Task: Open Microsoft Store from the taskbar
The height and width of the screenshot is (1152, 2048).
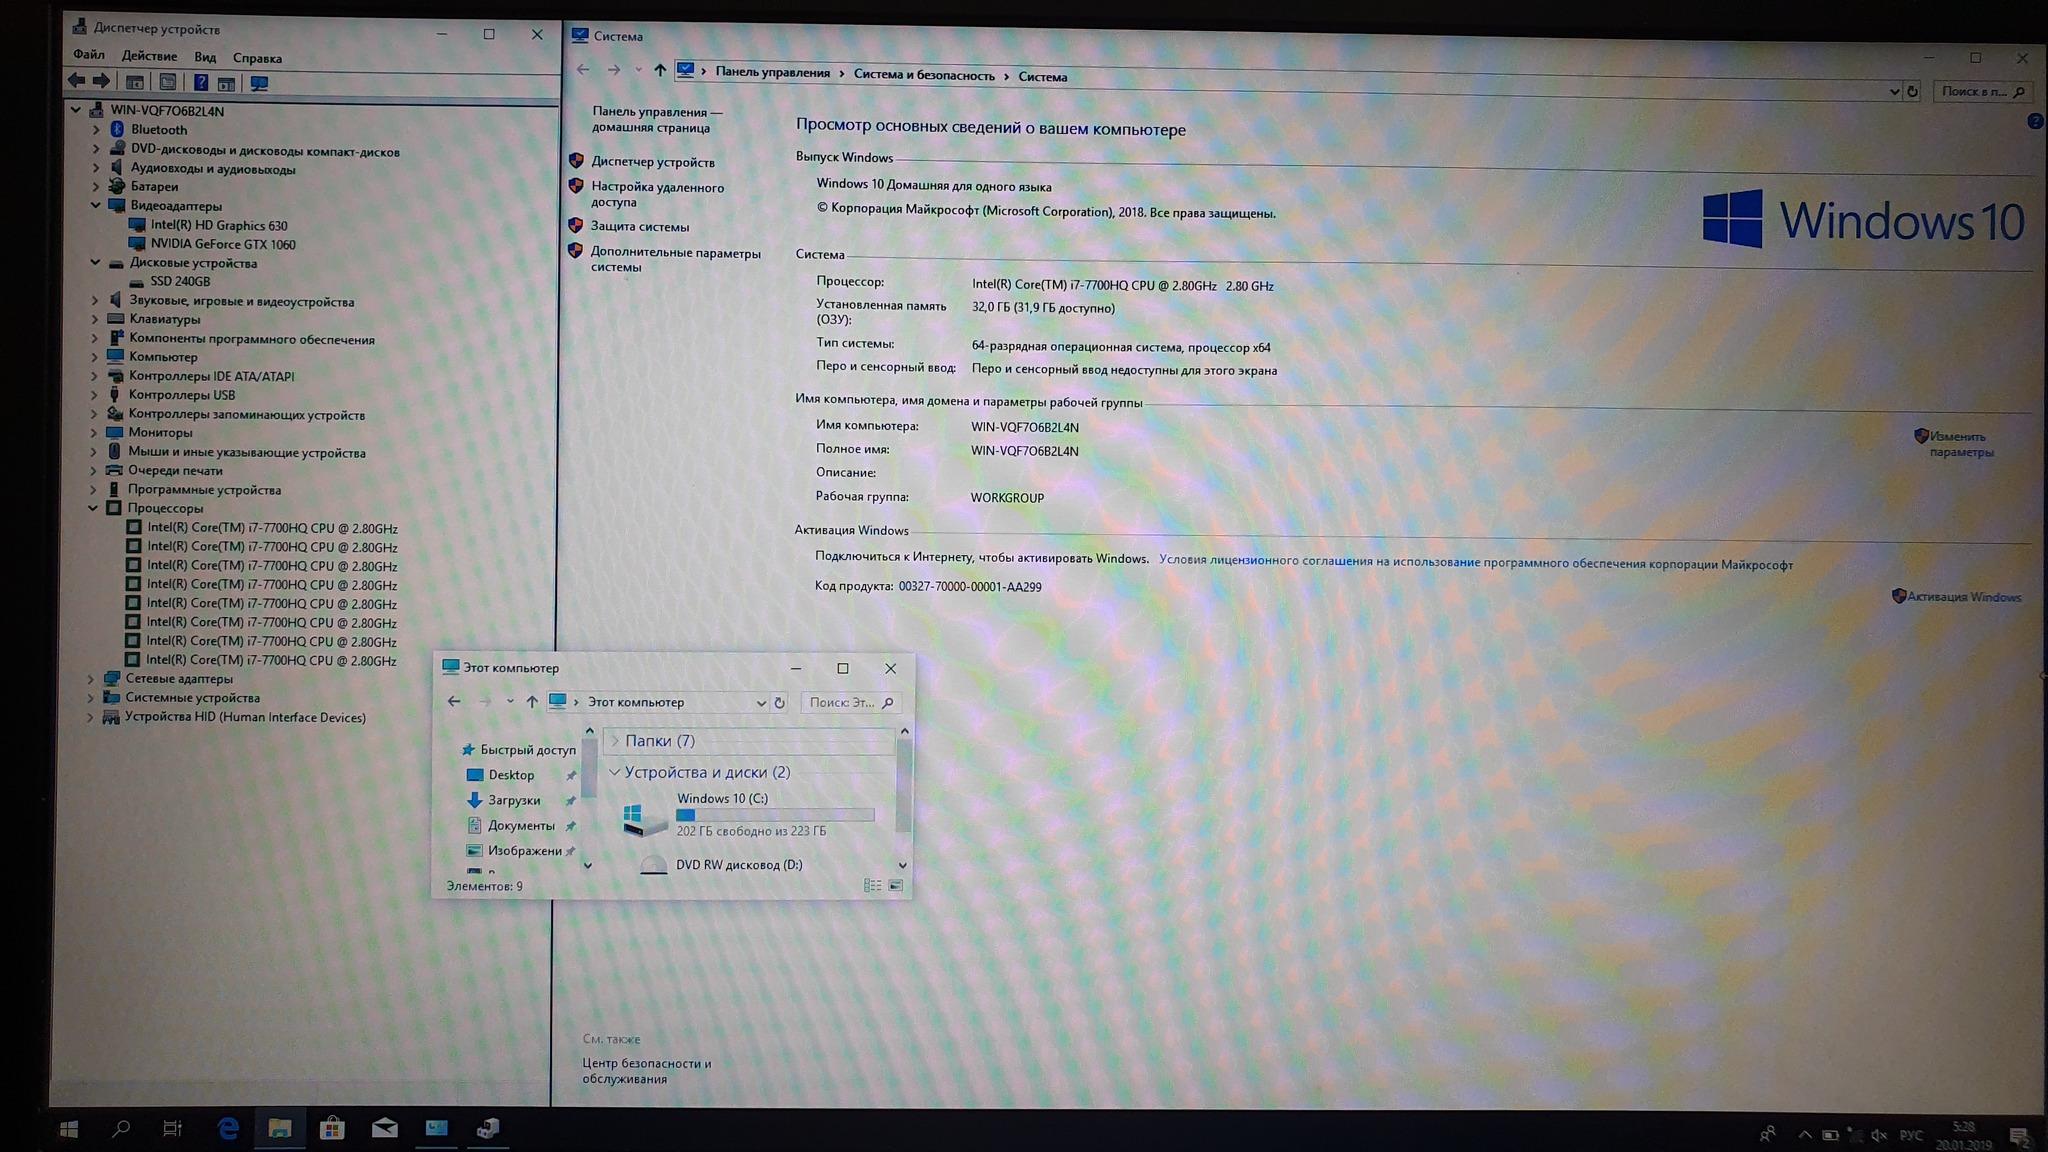Action: 332,1128
